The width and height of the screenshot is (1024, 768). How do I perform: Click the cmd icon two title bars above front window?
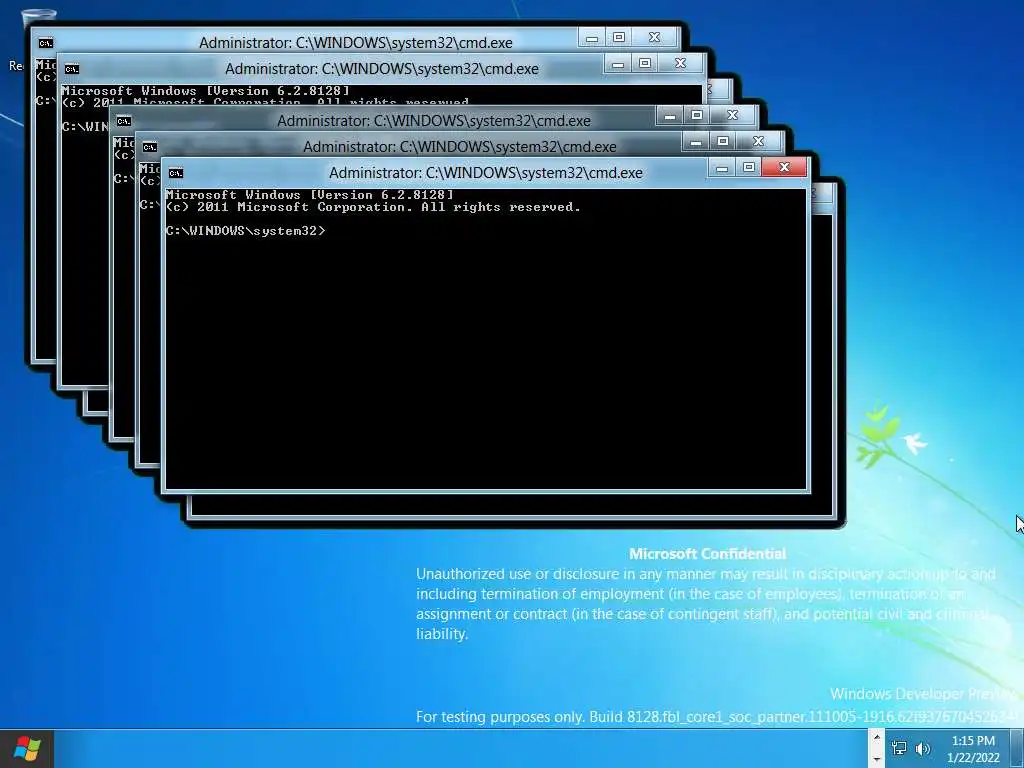(x=123, y=121)
